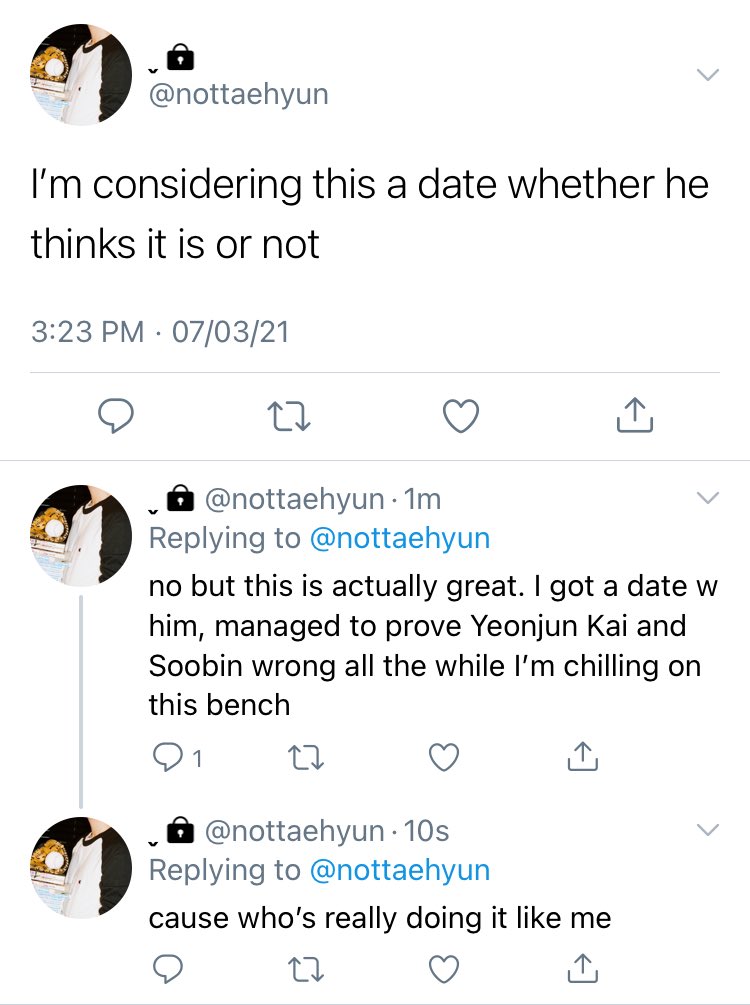Share the 'chilling on this bench' reply
This screenshot has height=1005, width=750.
[583, 756]
